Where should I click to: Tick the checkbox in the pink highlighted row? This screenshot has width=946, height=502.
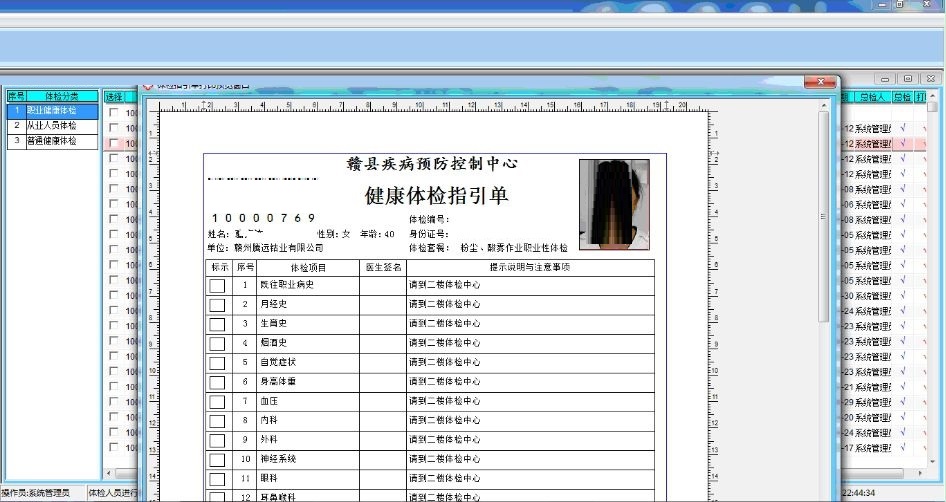coord(114,144)
